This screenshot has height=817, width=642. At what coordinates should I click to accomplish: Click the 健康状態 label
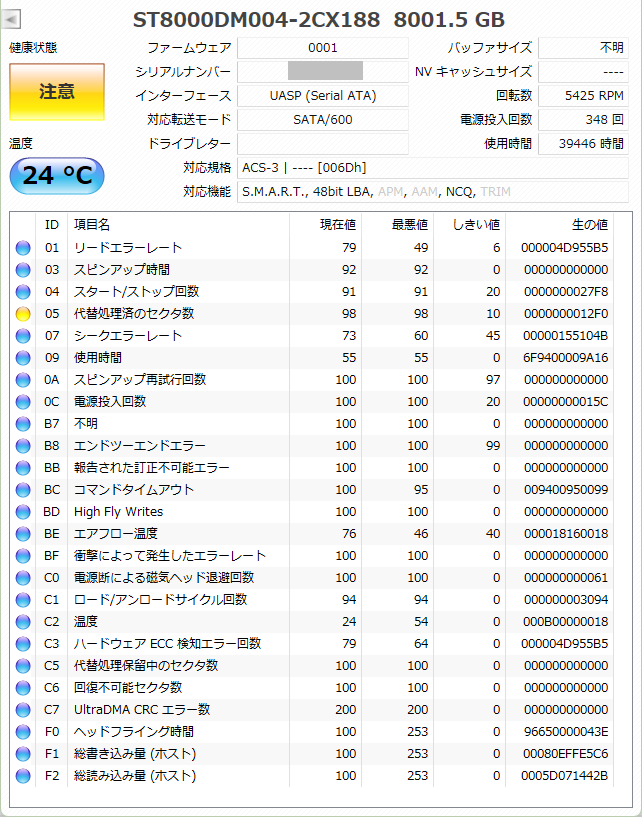tap(33, 48)
